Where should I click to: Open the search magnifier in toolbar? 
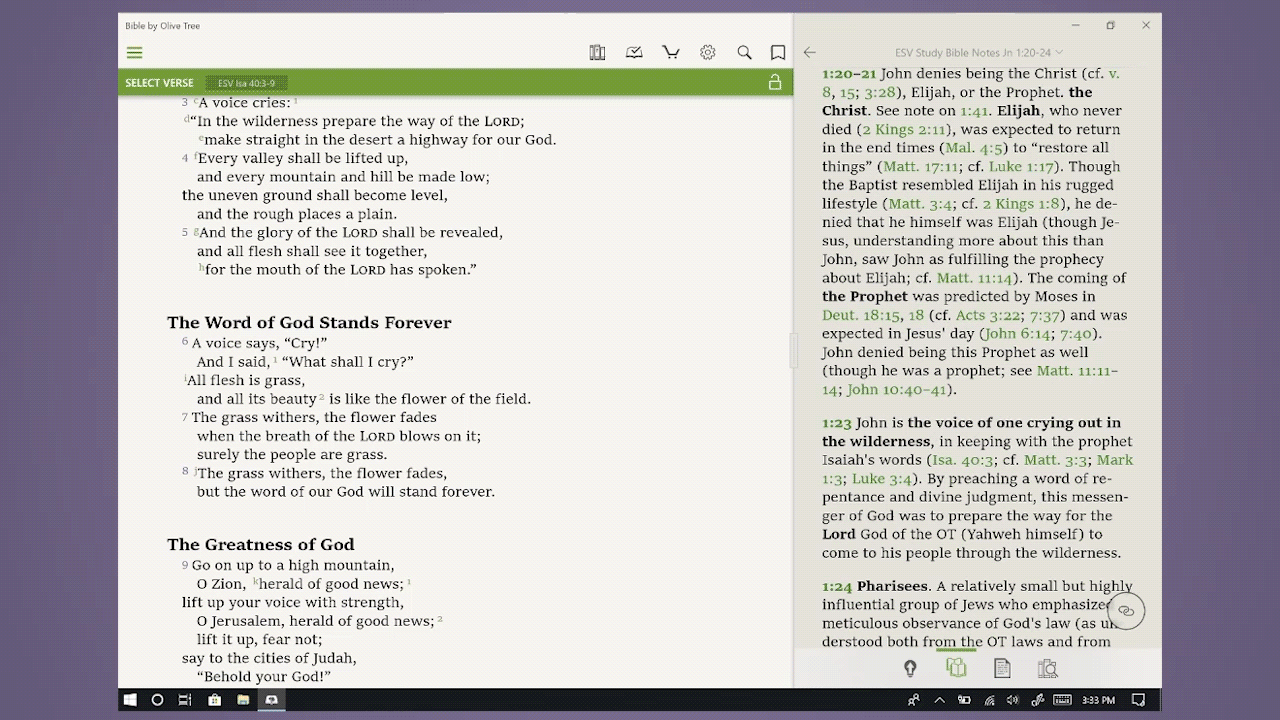point(744,53)
